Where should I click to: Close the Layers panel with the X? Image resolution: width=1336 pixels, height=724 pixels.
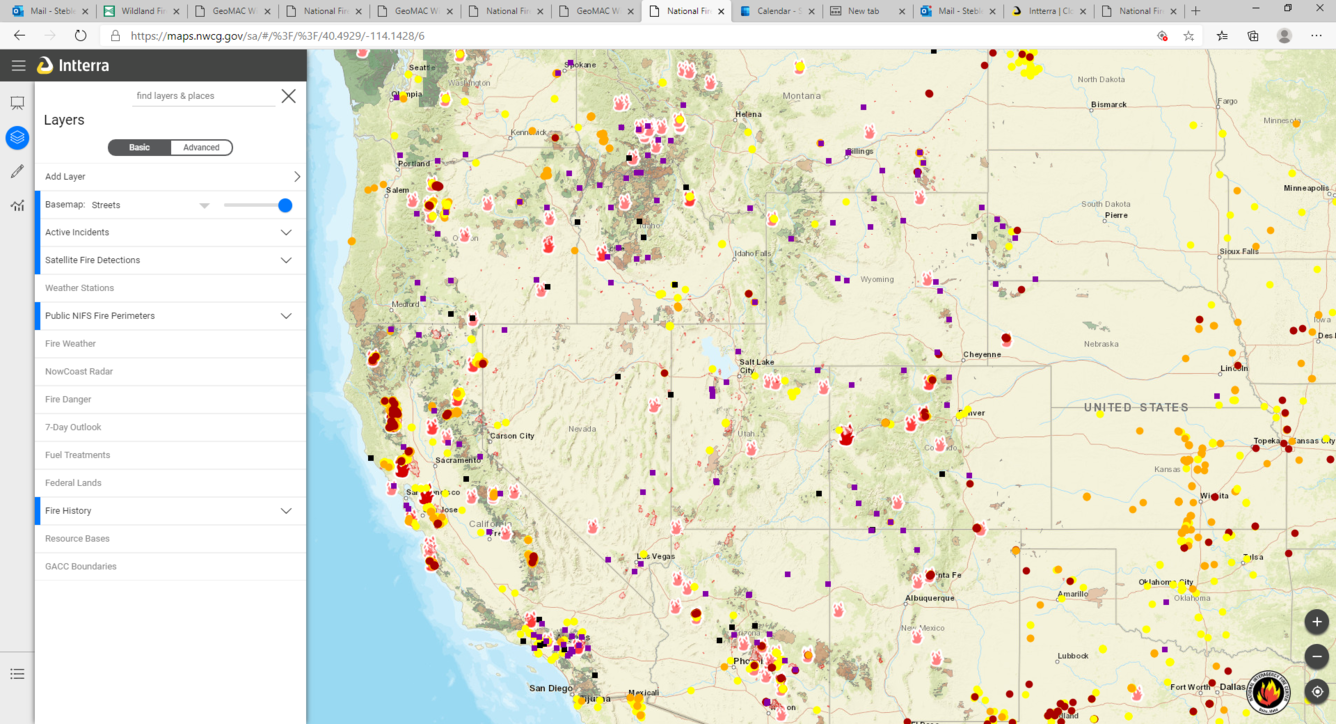tap(288, 96)
